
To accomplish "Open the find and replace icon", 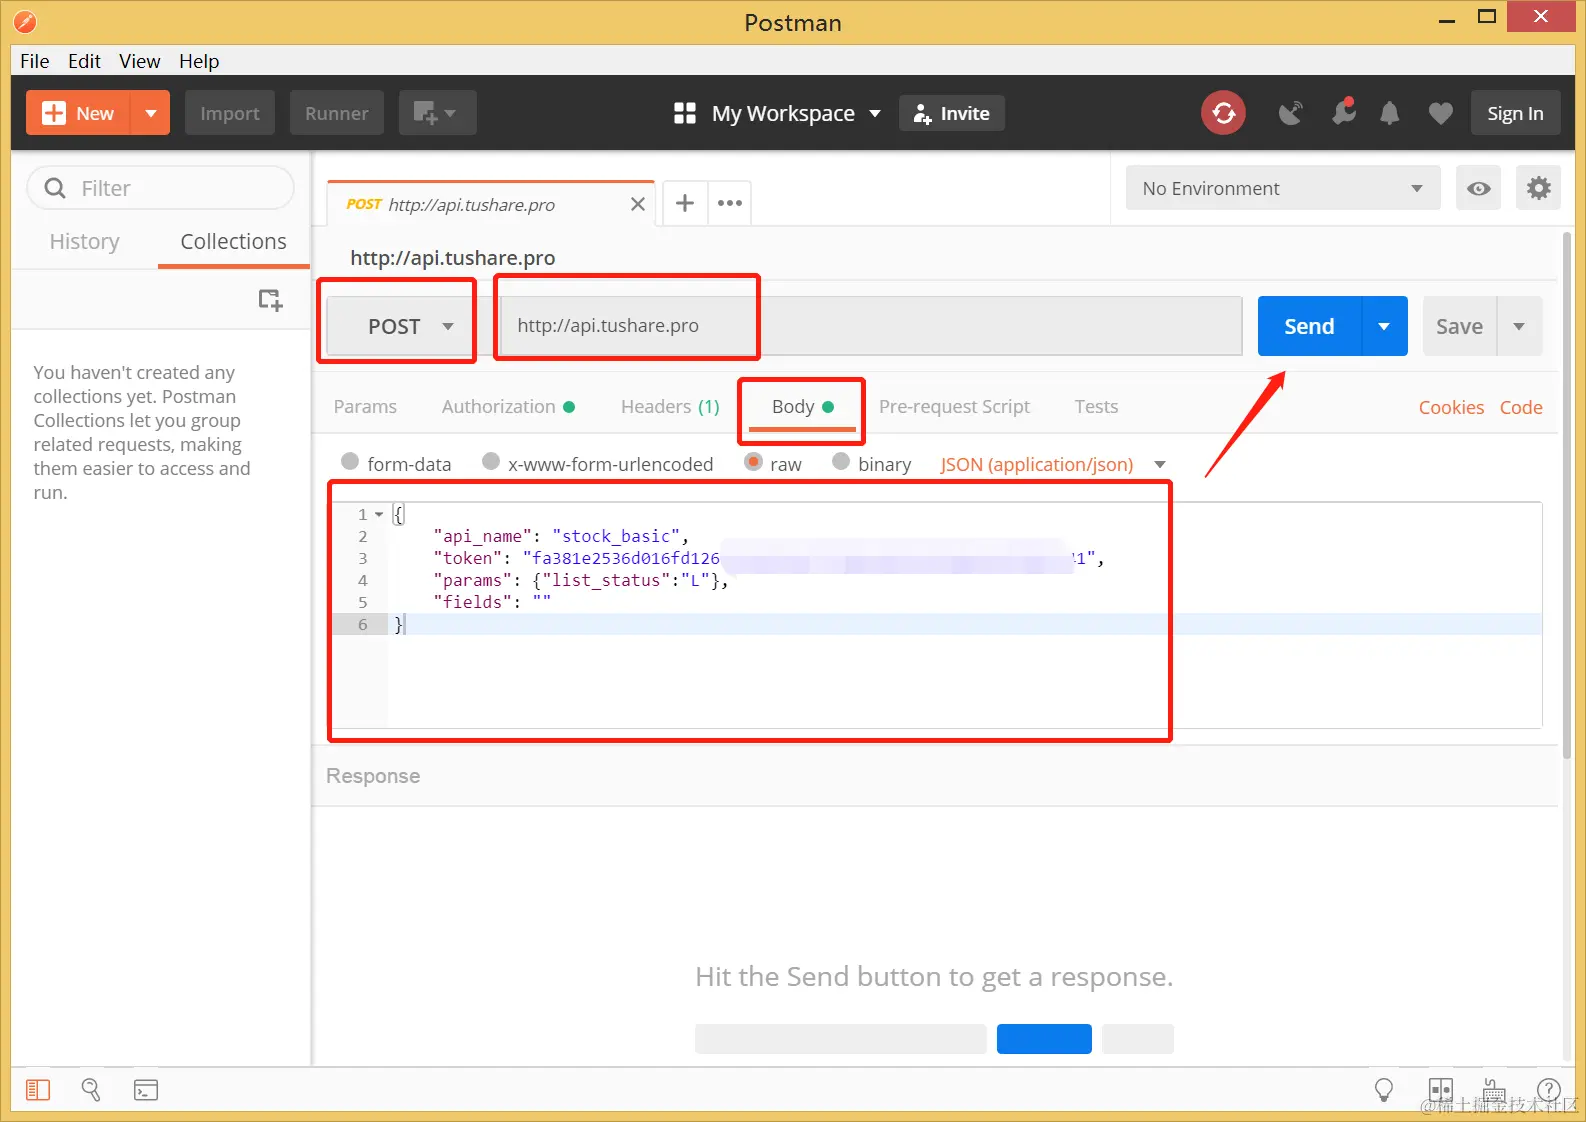I will [91, 1090].
